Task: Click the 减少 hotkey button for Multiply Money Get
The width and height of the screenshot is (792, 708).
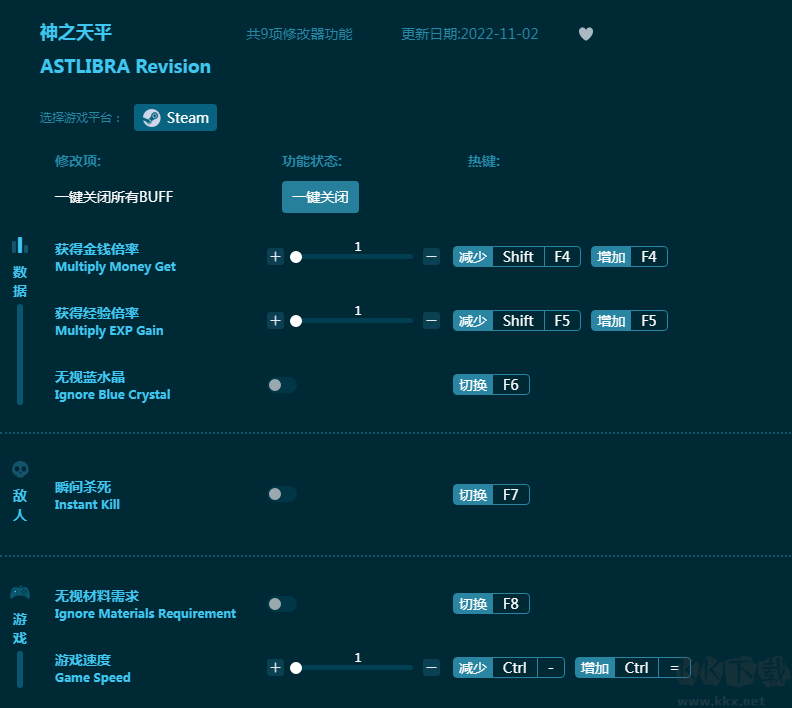Action: 473,257
